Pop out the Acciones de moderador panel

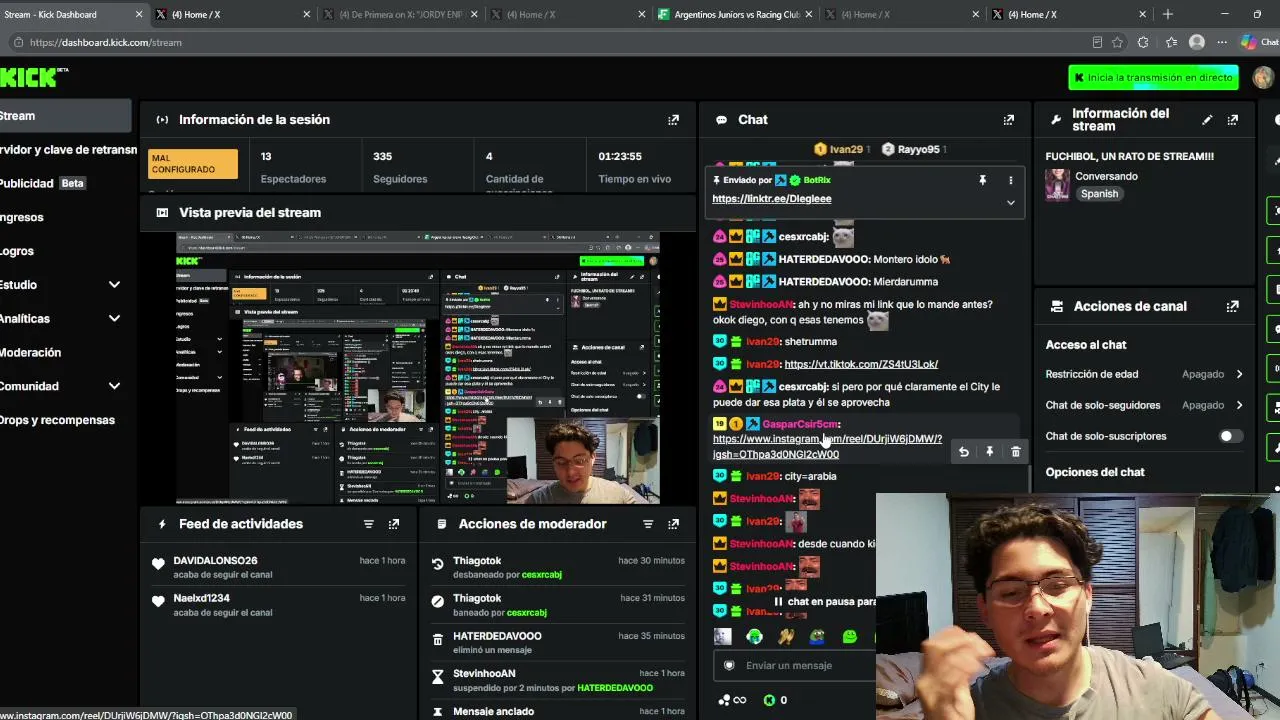coord(673,524)
